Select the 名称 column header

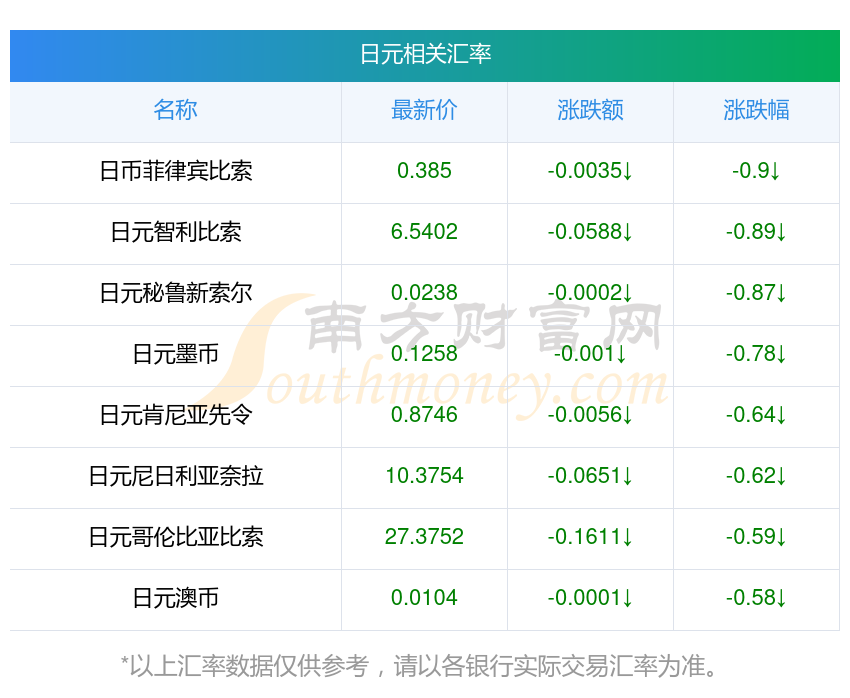(x=175, y=110)
